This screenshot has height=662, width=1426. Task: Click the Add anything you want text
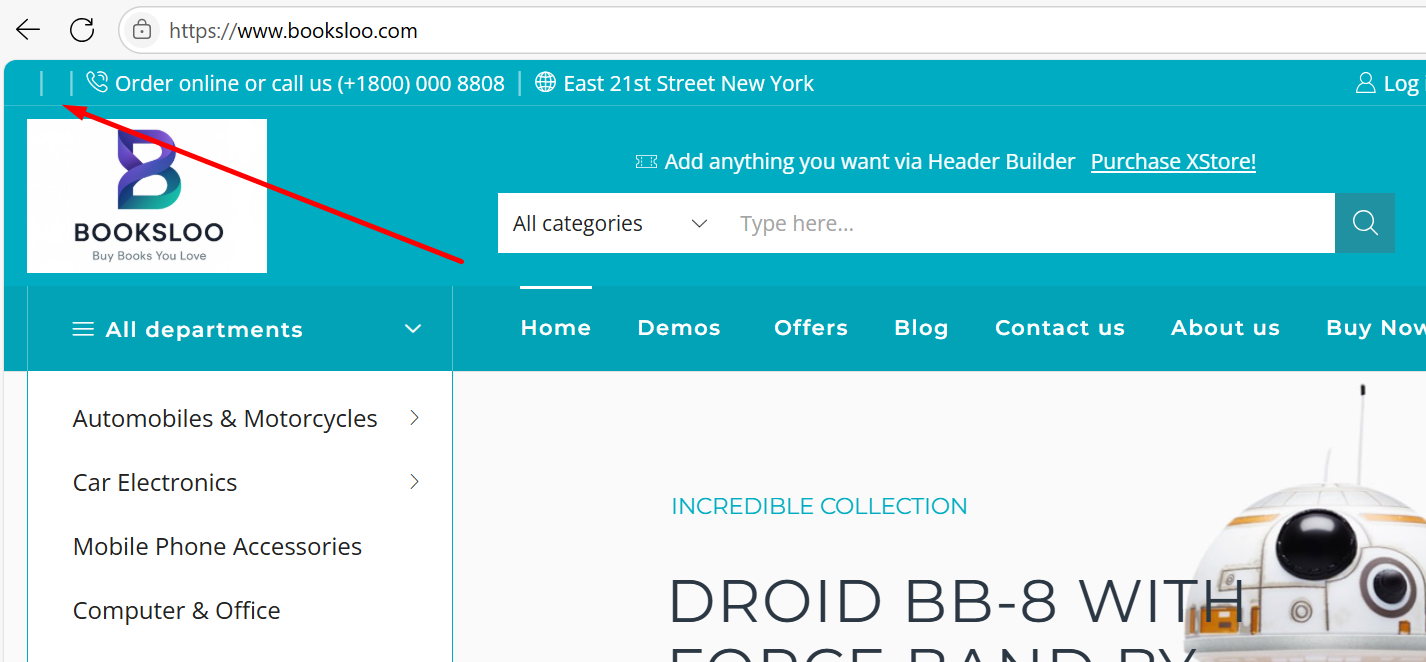tap(869, 161)
